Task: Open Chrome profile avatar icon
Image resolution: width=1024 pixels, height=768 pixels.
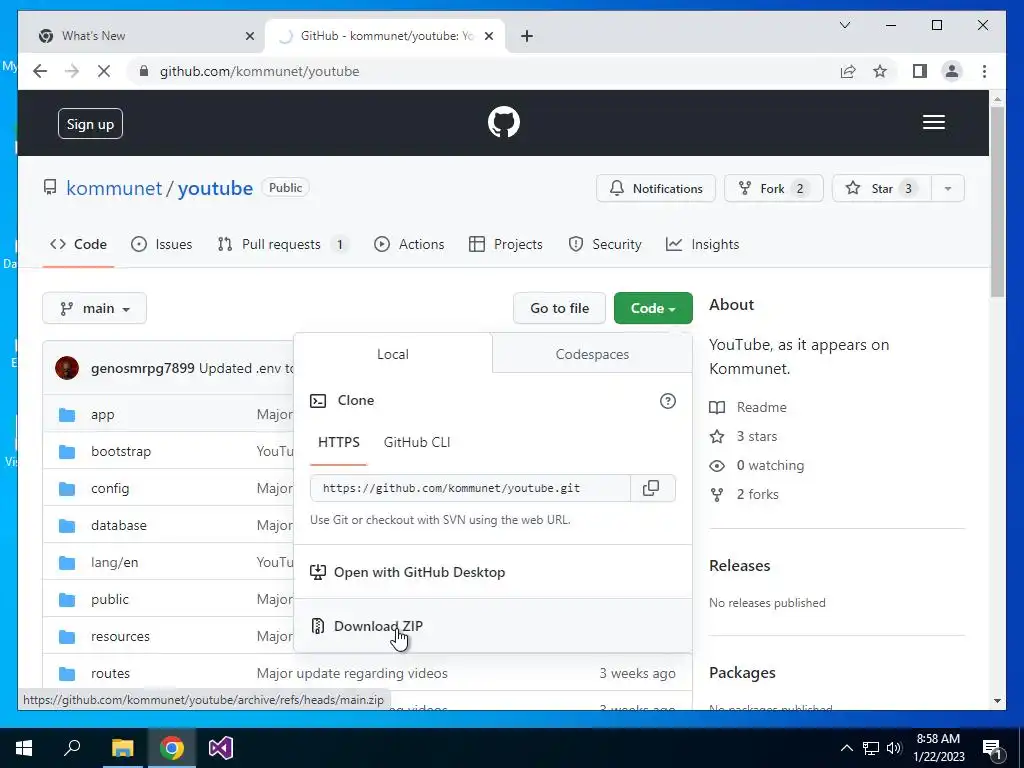Action: [952, 71]
